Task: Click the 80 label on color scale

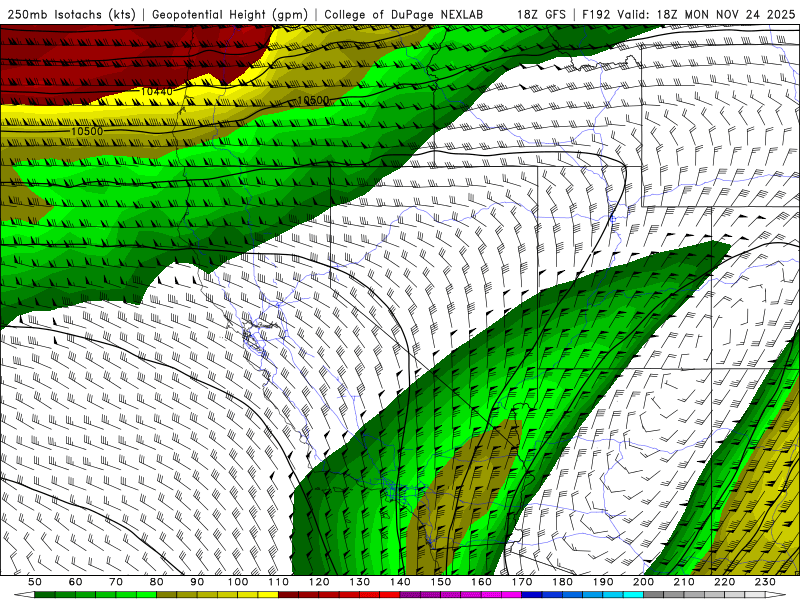Action: click(x=157, y=582)
